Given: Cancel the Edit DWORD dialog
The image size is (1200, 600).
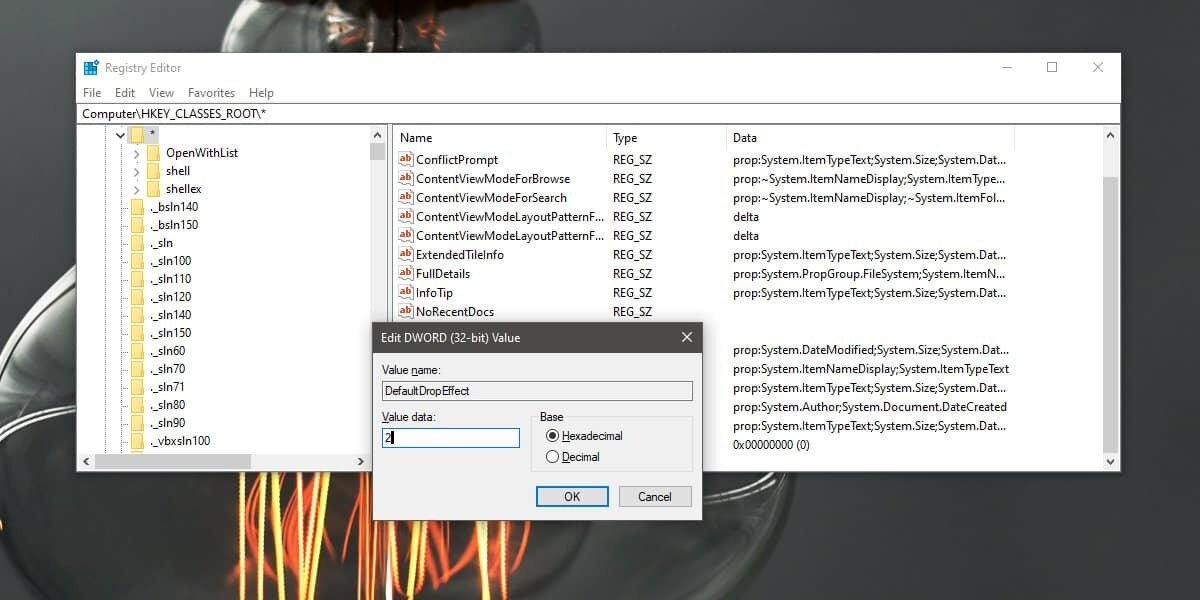Looking at the screenshot, I should click(x=655, y=496).
